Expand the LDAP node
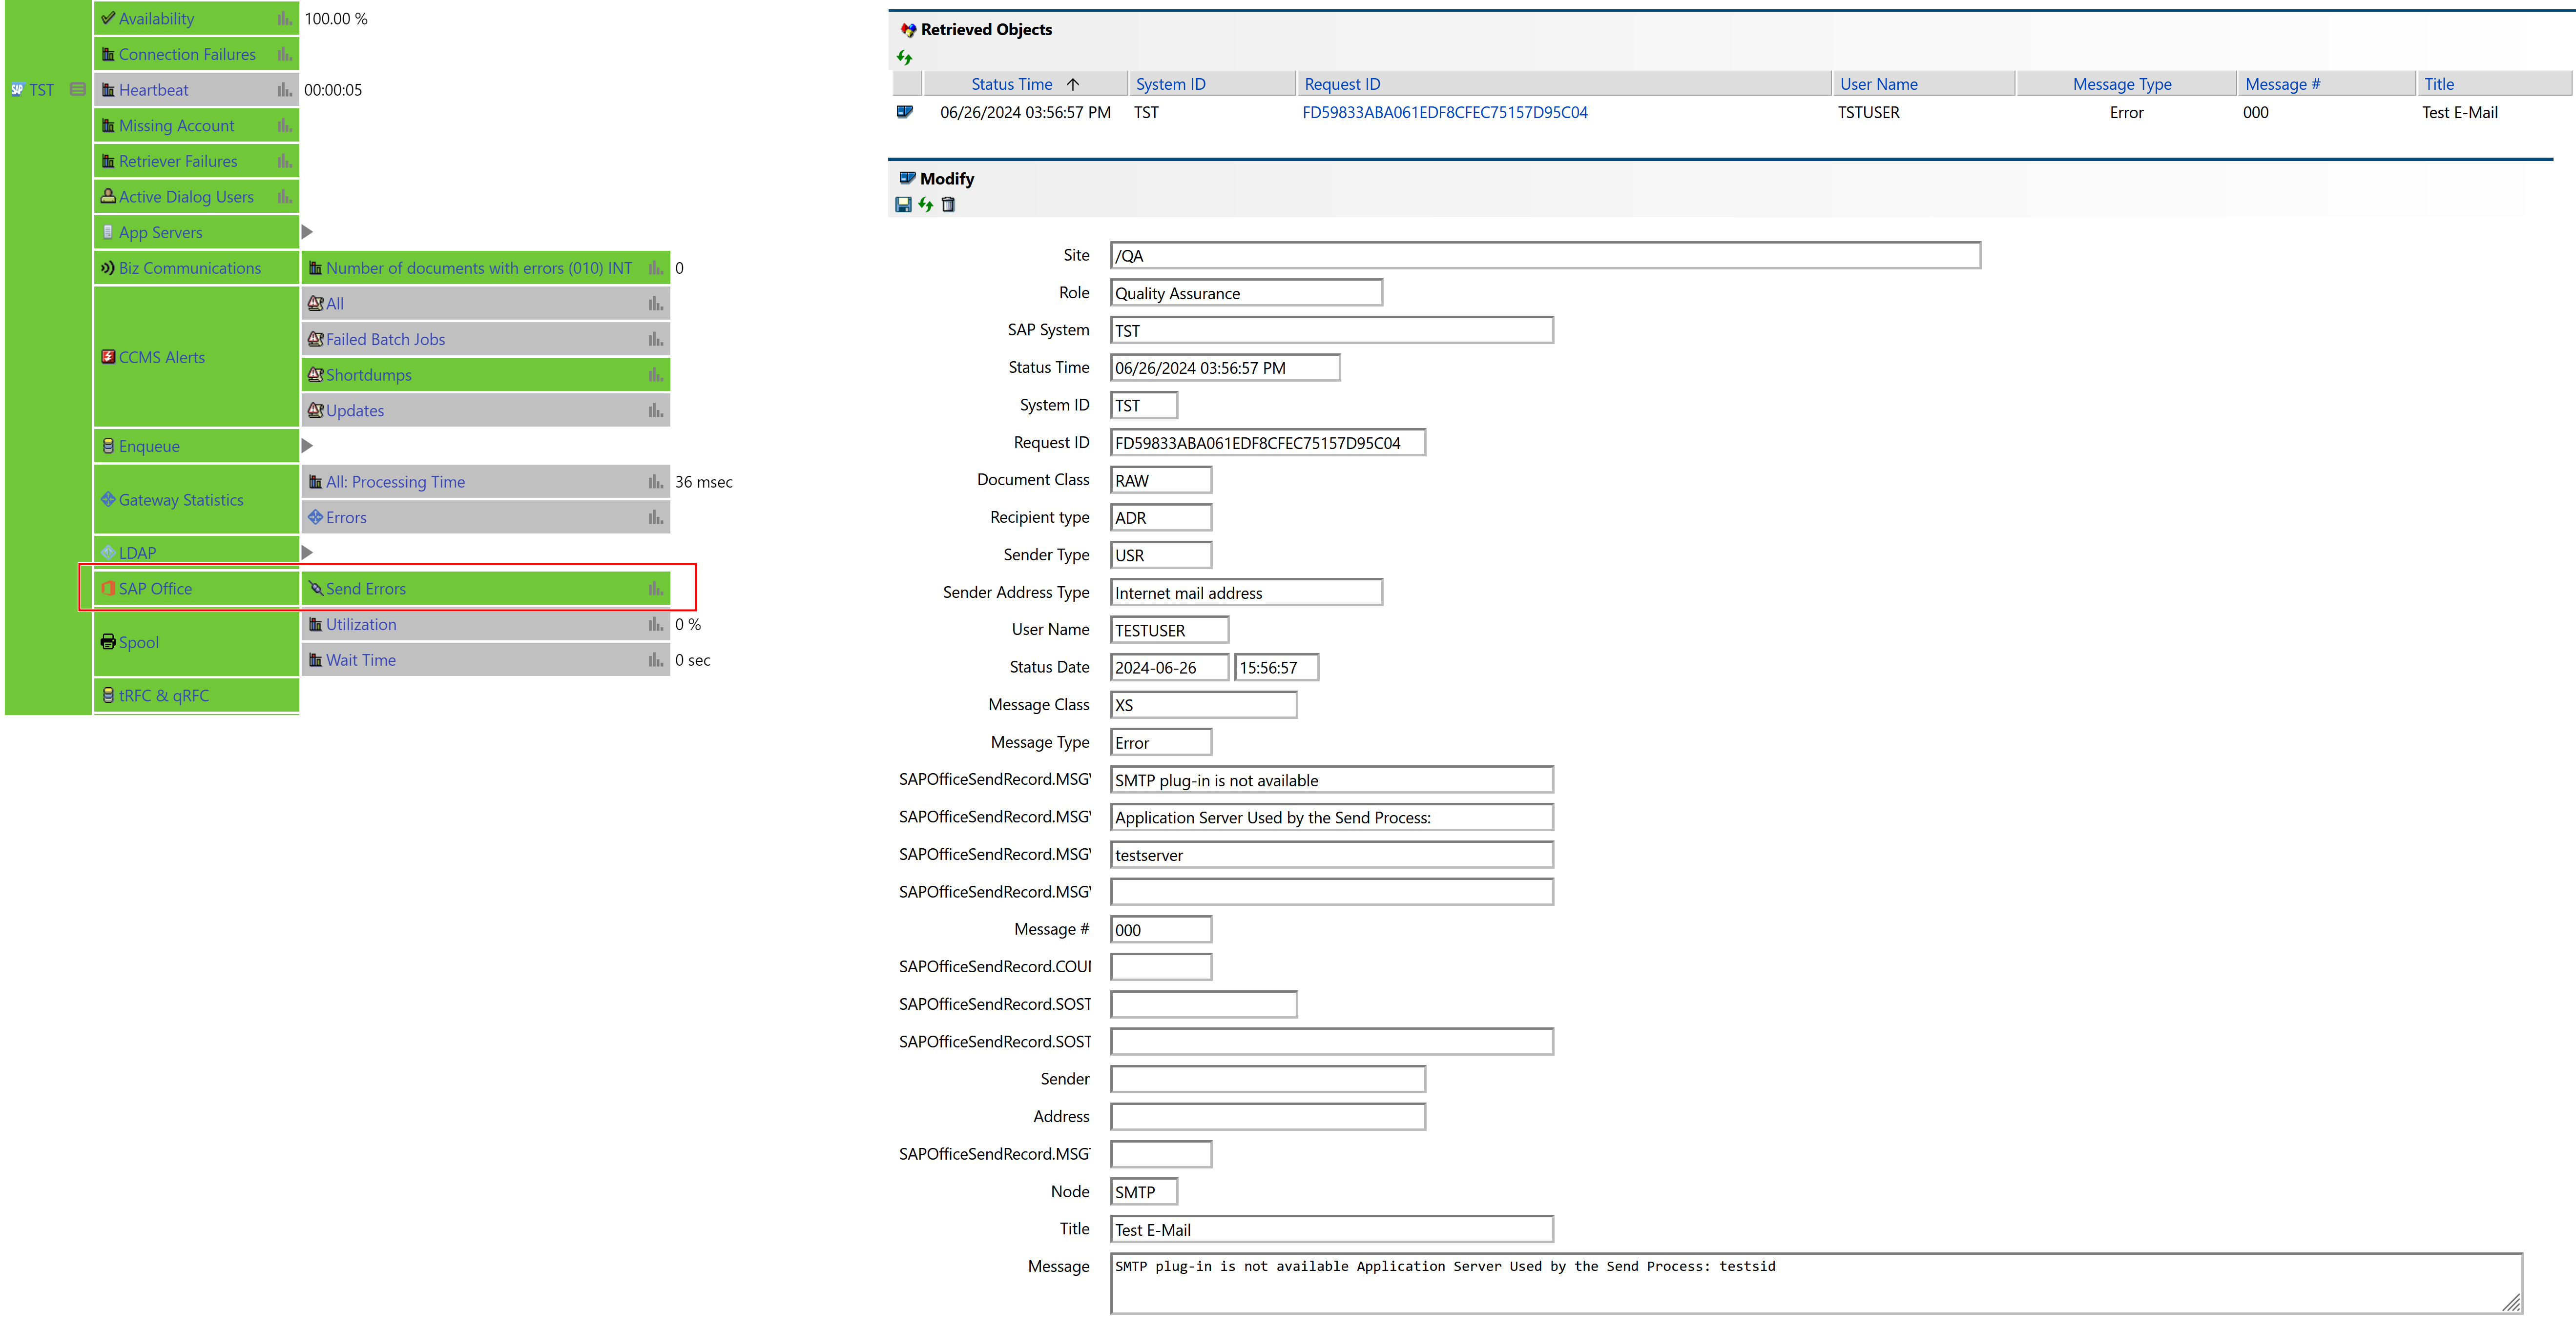2576x1330 pixels. pos(307,553)
